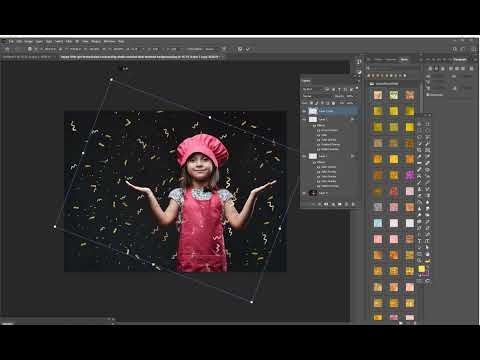Hide the third layer with eye icon
Viewport: 480px width, 360px height.
click(304, 156)
